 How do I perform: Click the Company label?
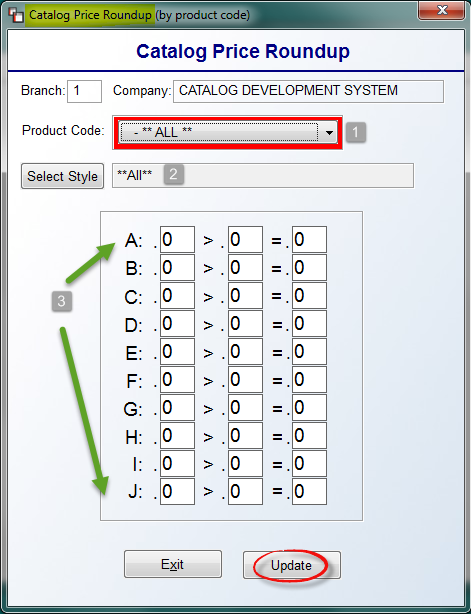pos(142,90)
